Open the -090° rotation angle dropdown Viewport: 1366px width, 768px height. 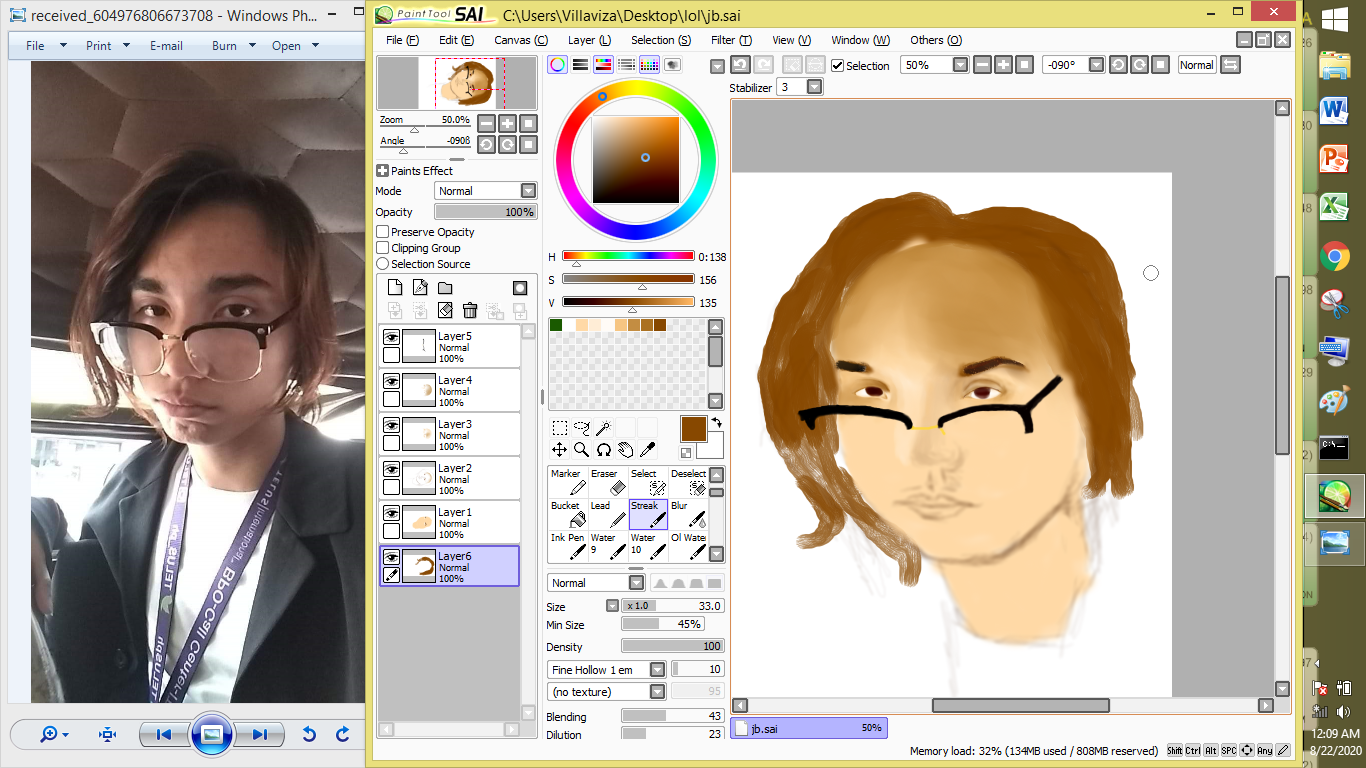coord(1096,65)
